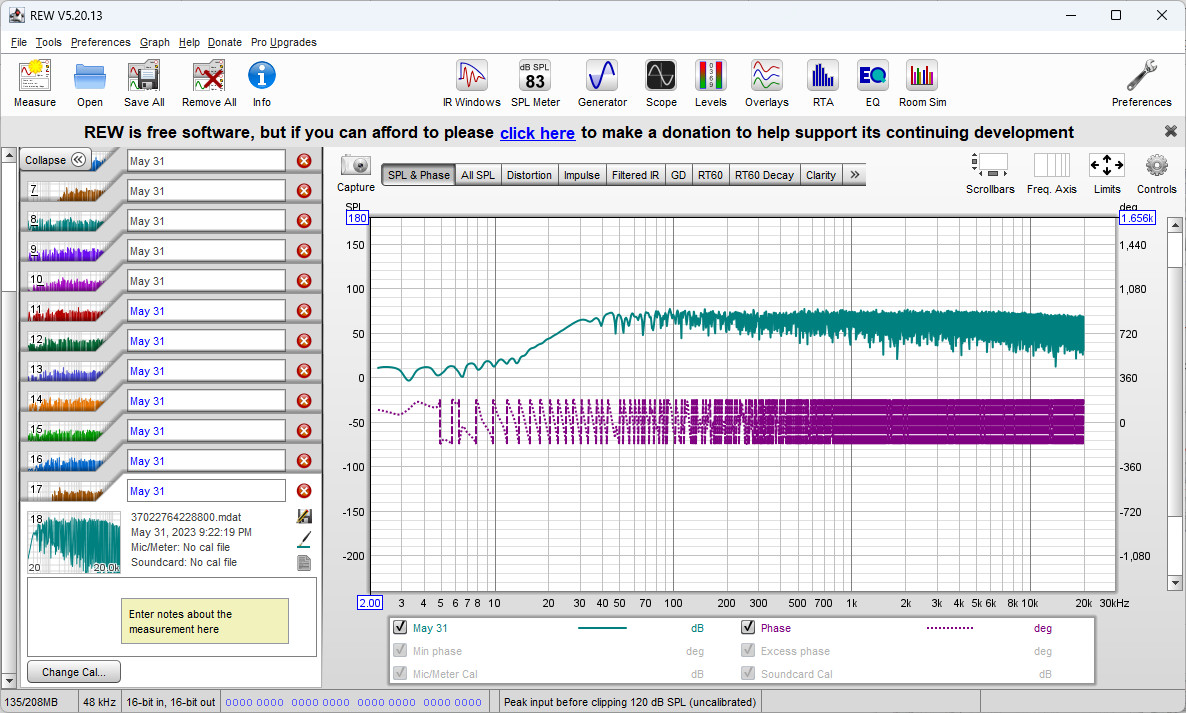Remove measurement 12 with red X

point(304,341)
